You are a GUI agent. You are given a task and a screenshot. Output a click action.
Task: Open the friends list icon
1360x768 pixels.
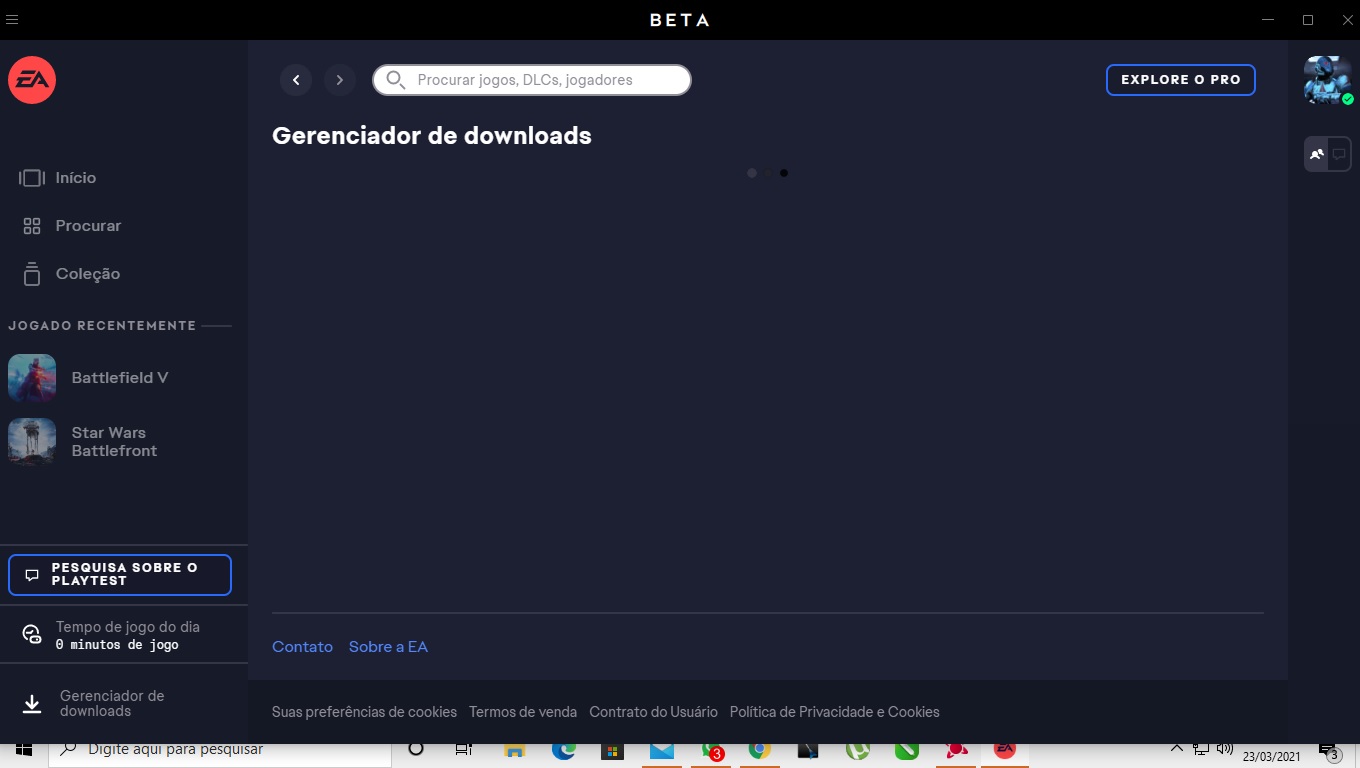pyautogui.click(x=1317, y=154)
